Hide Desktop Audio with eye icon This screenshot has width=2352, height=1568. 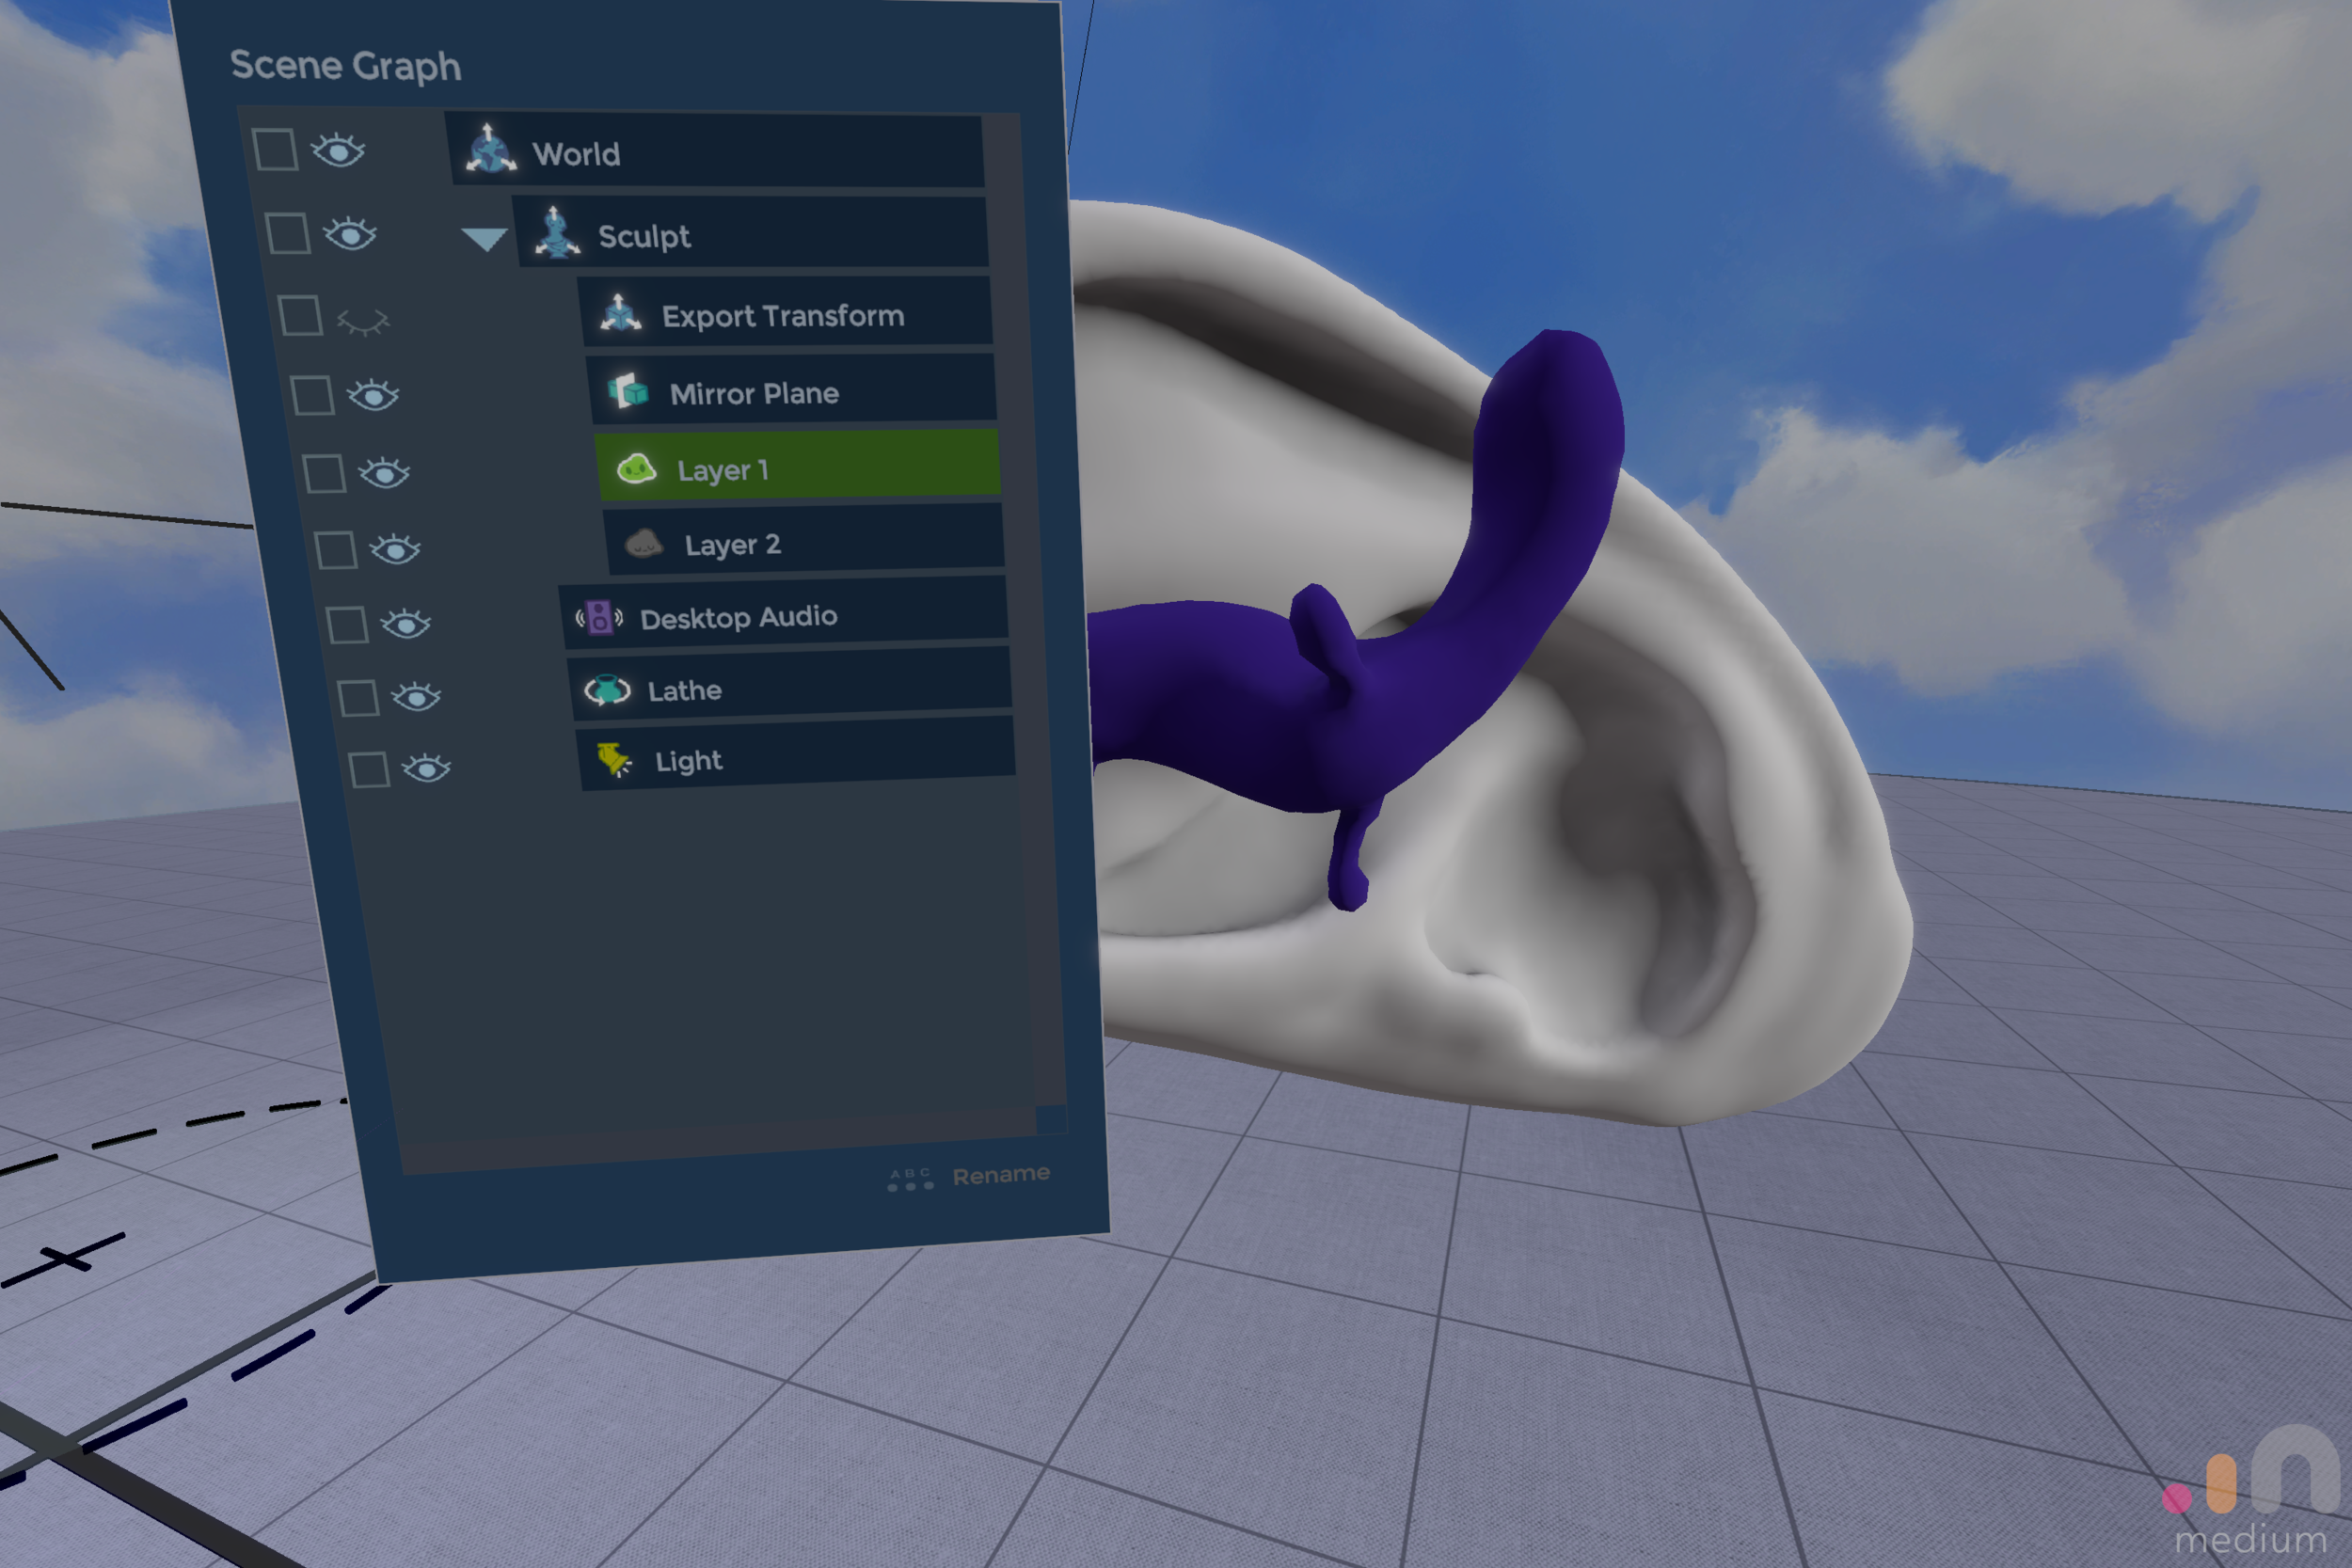(406, 624)
